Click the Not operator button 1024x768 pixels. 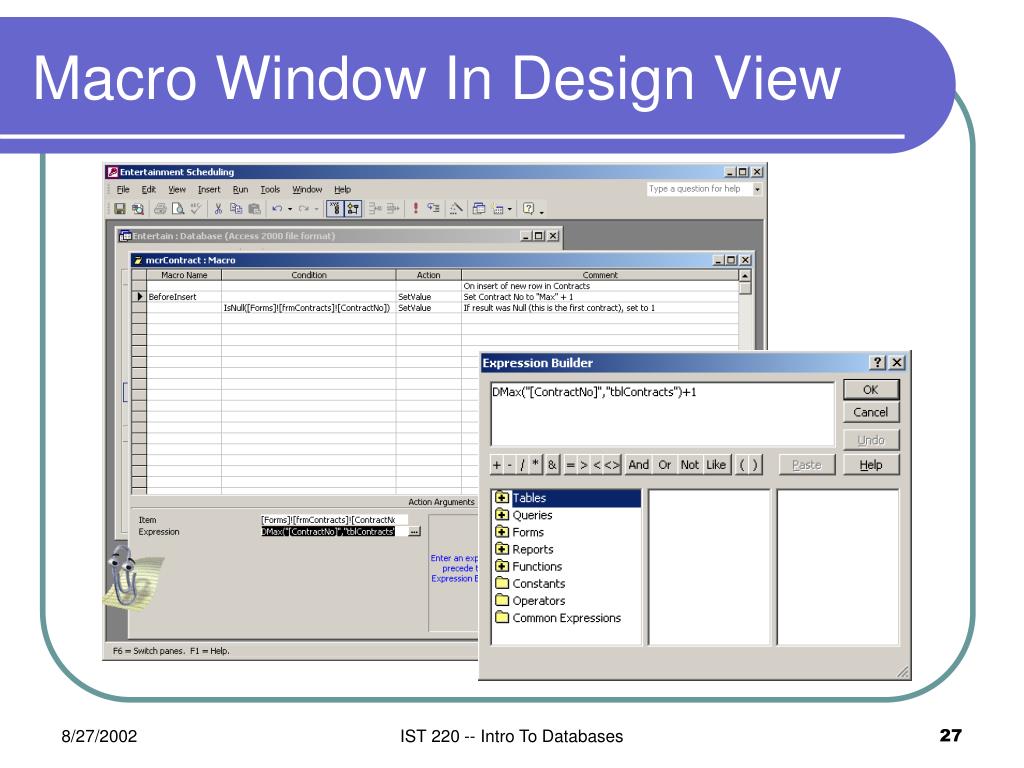pos(690,465)
